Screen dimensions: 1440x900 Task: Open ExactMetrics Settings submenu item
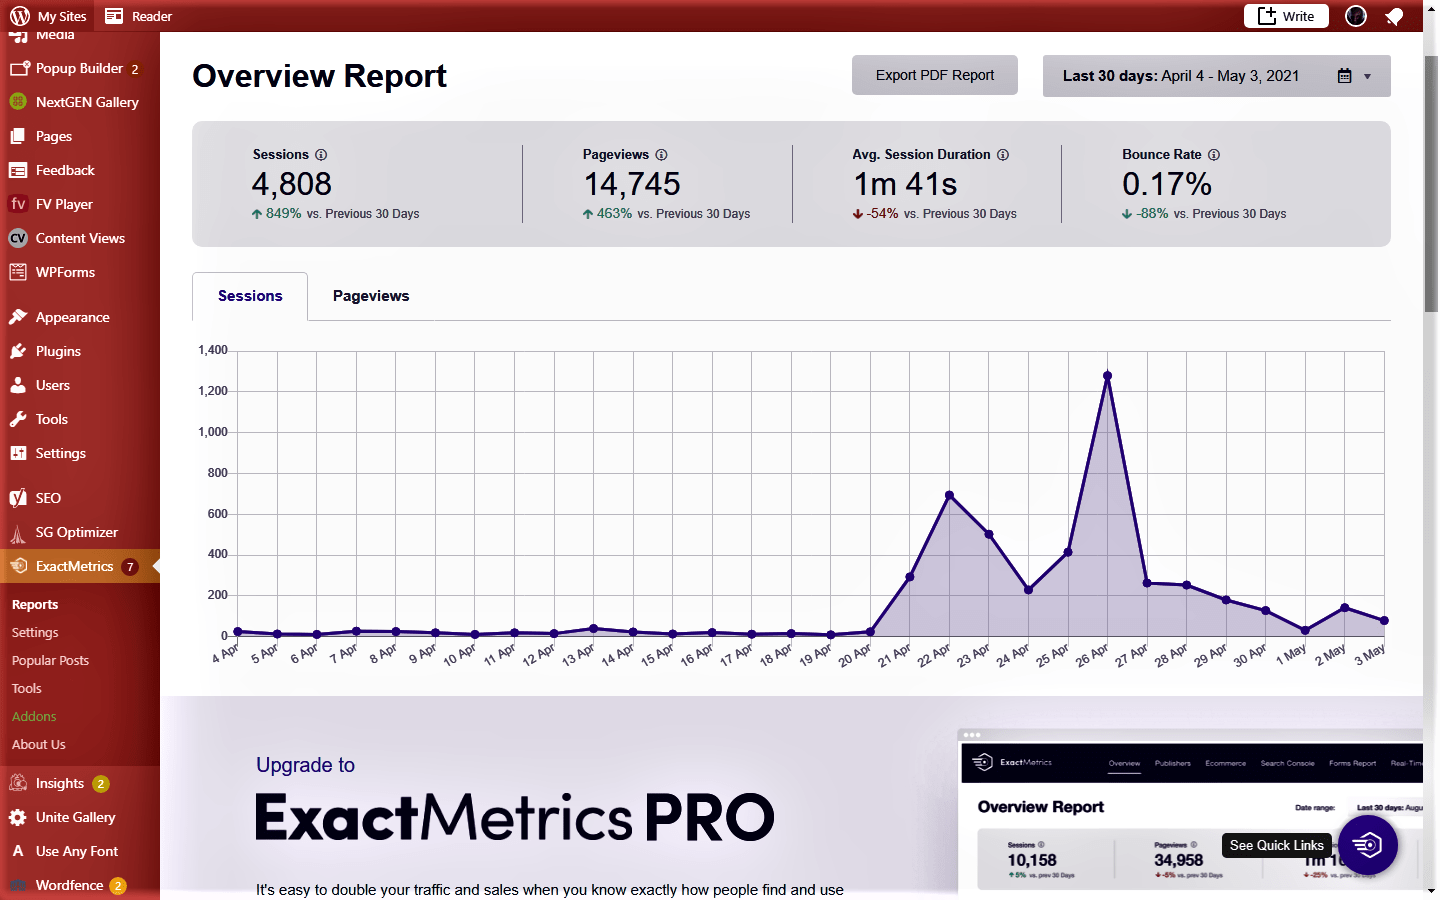pos(35,632)
